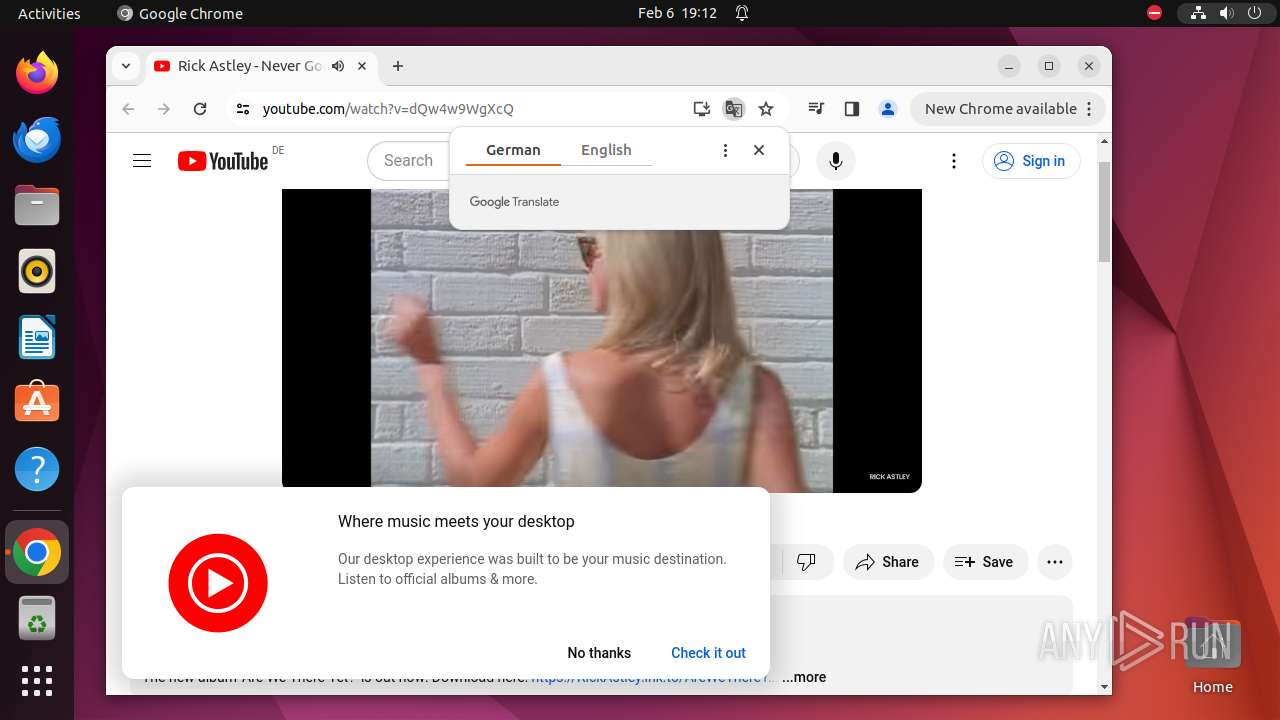Open more actions ellipsis under the video
1280x720 pixels.
[x=1055, y=562]
